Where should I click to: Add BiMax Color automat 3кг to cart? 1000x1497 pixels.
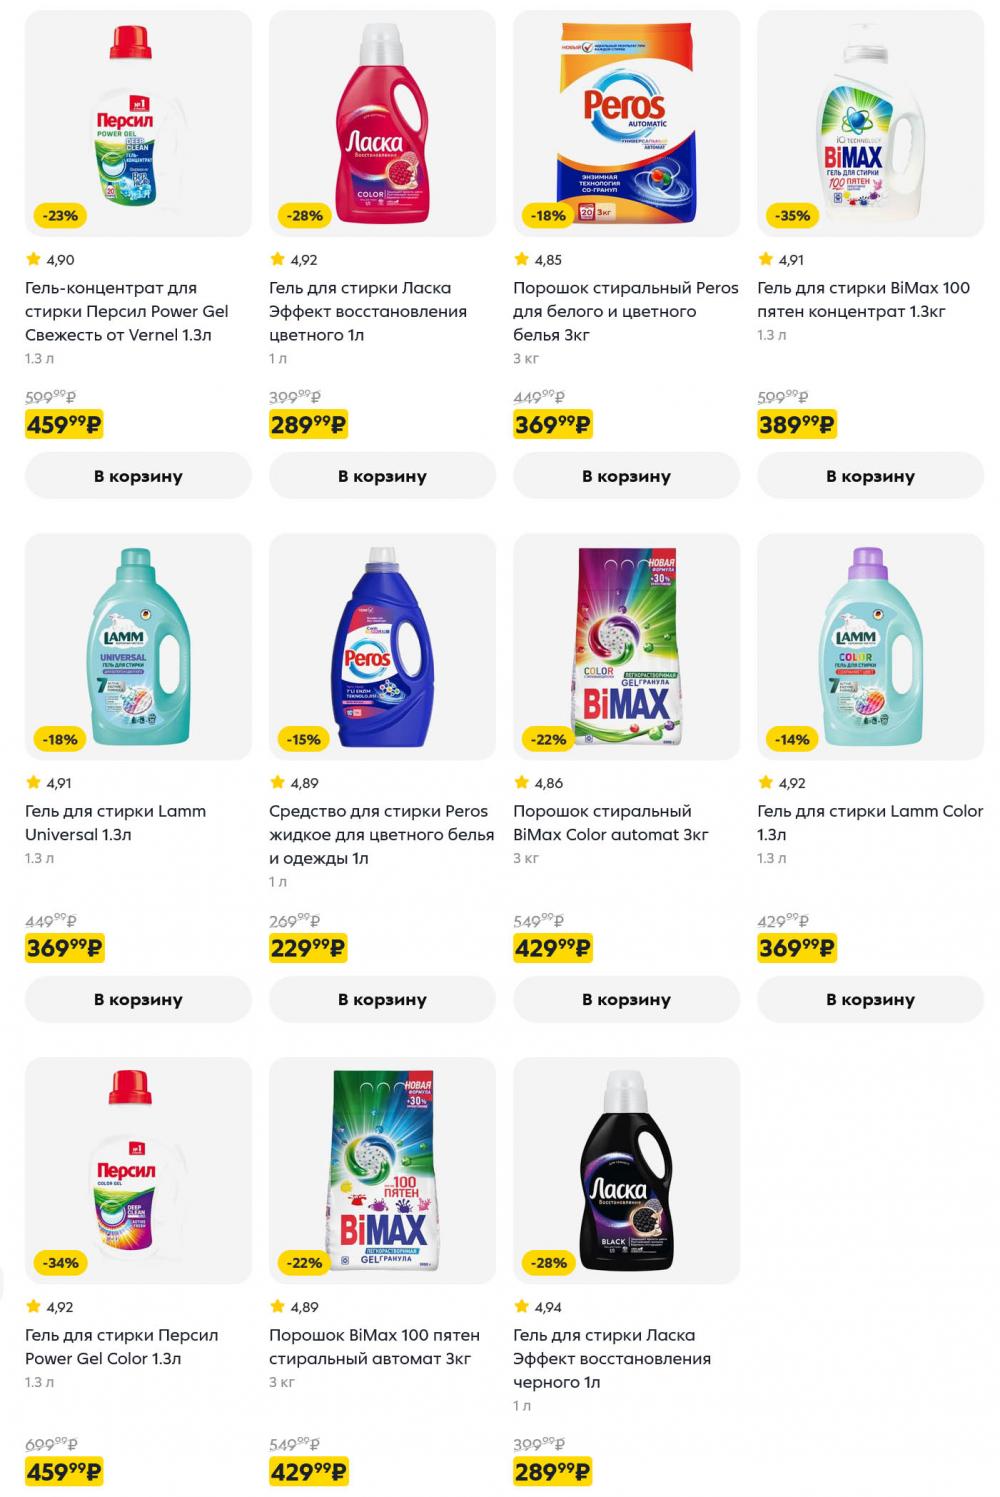click(x=626, y=999)
